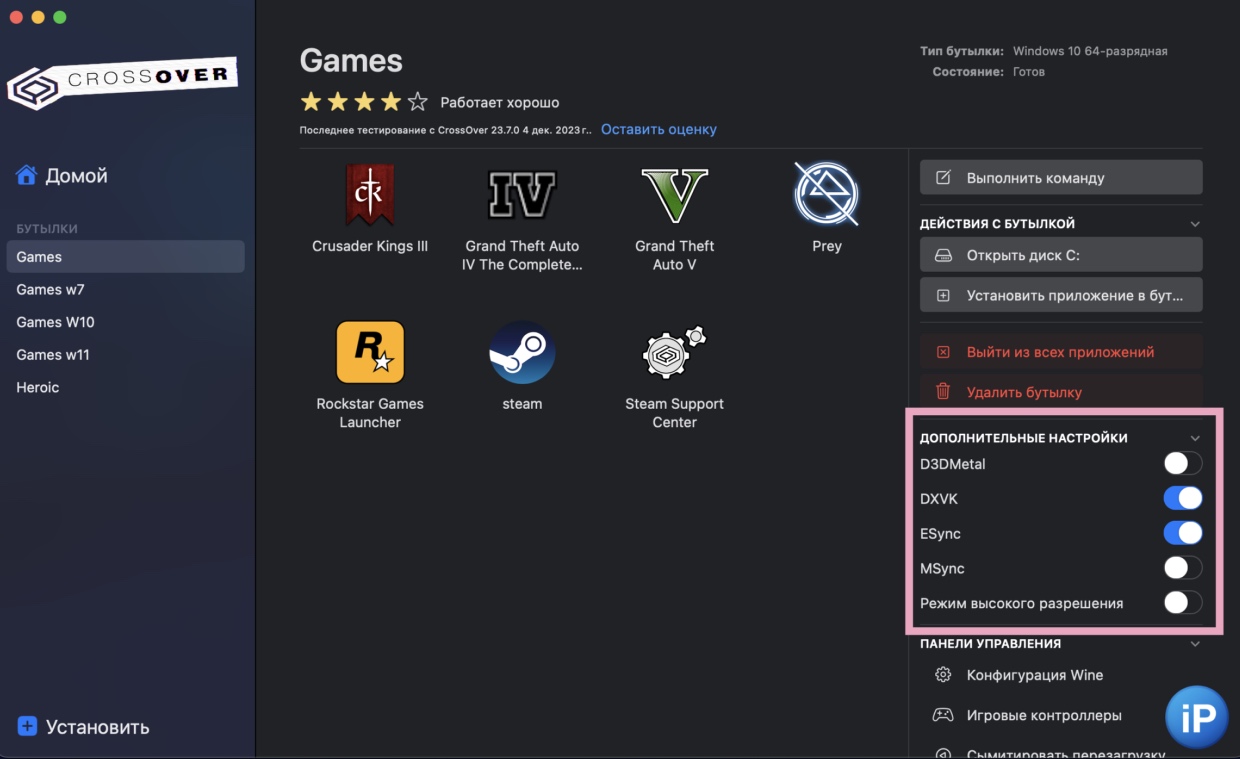Click the Оставить оценку link
The width and height of the screenshot is (1240, 759).
pos(659,129)
